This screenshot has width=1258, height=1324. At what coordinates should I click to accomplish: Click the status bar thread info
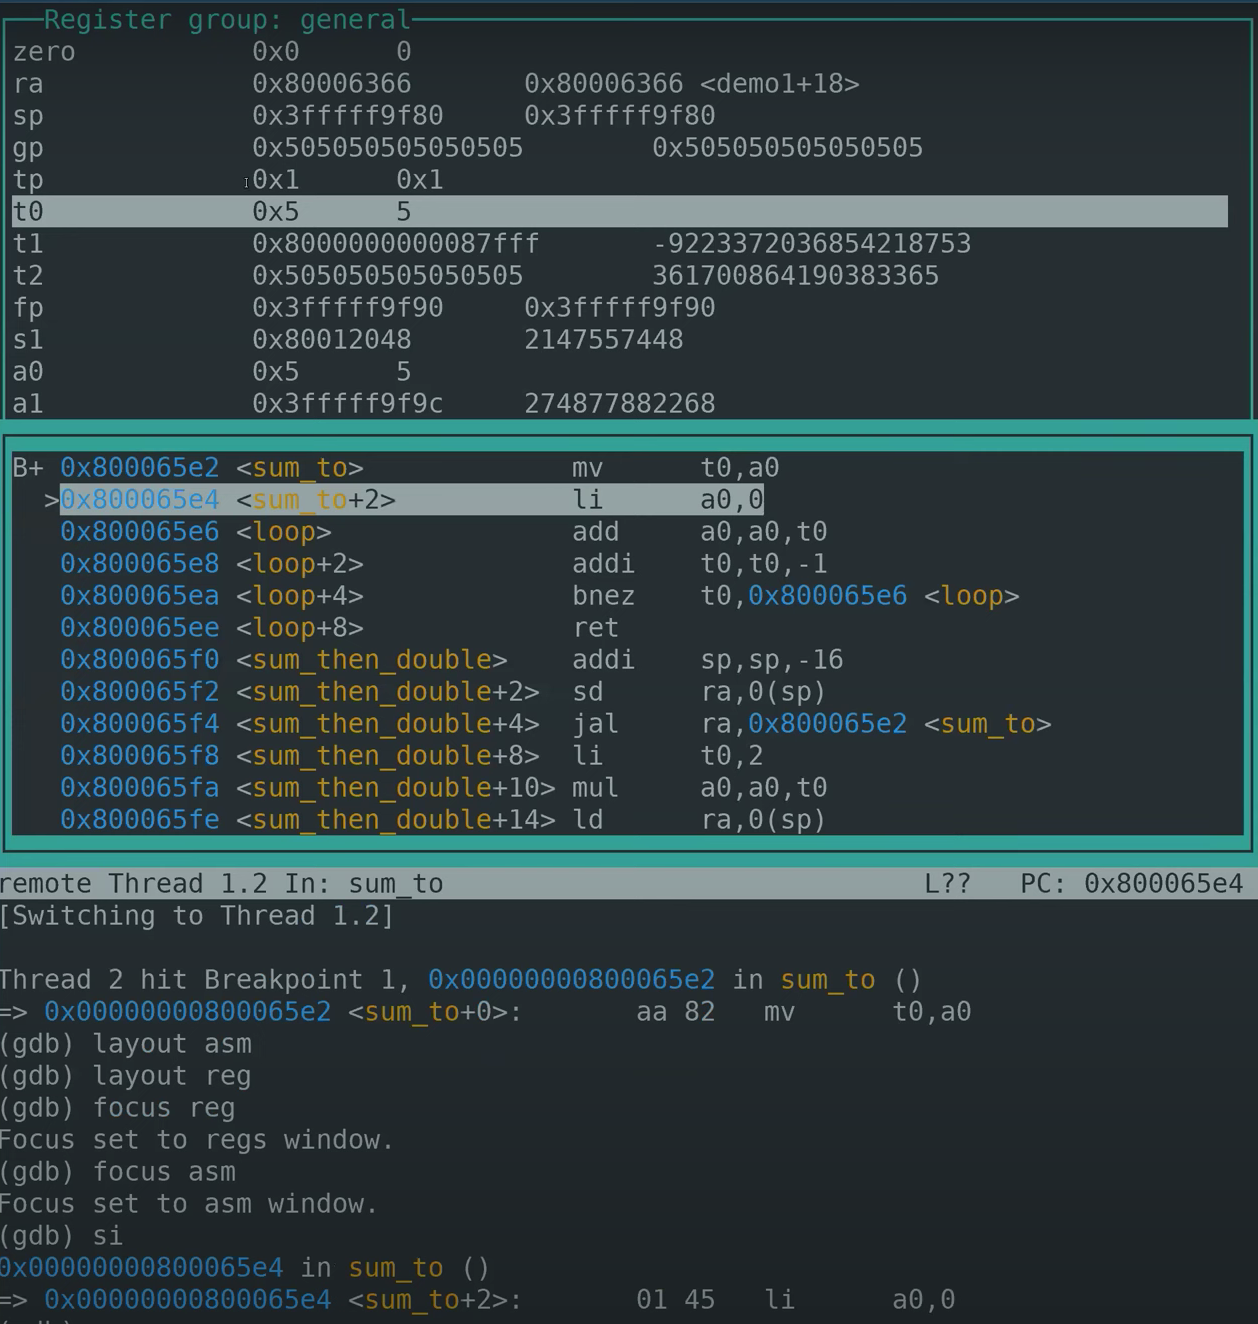[221, 884]
